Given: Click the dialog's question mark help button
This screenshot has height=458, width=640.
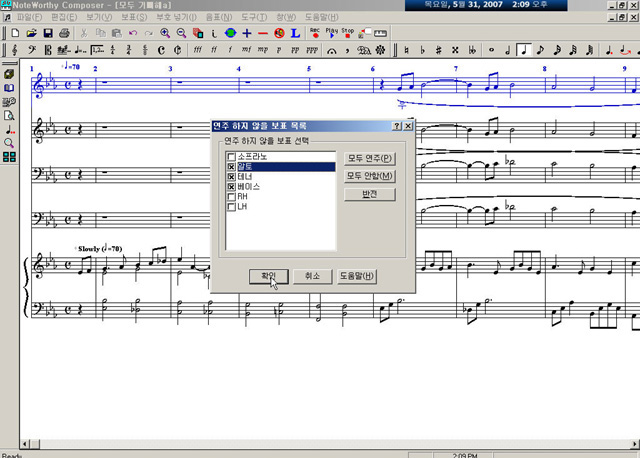Looking at the screenshot, I should click(x=397, y=126).
